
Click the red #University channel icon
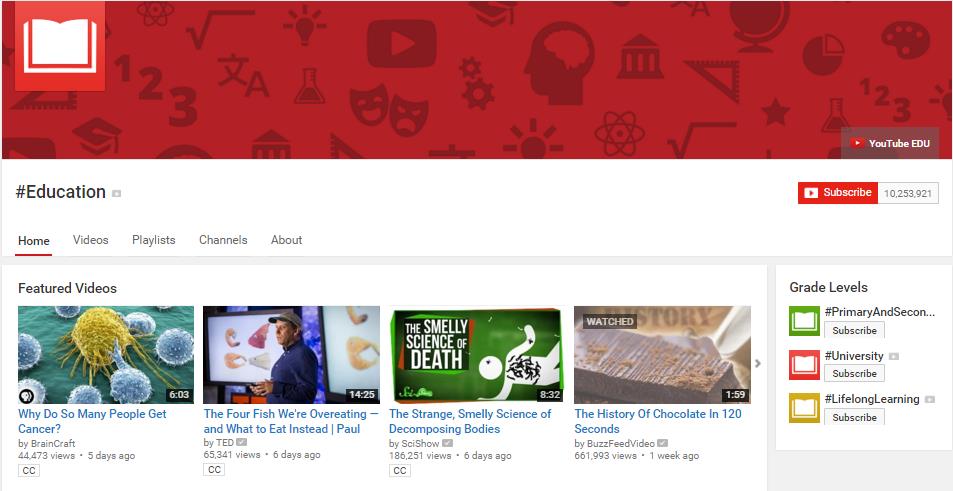coord(804,365)
